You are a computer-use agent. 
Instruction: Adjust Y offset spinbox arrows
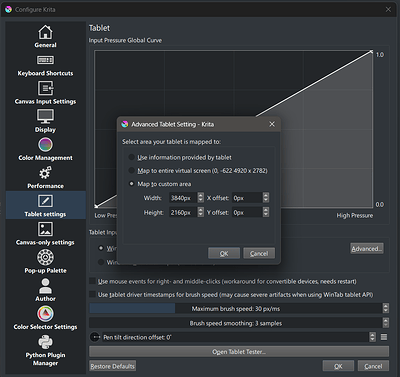[266, 212]
